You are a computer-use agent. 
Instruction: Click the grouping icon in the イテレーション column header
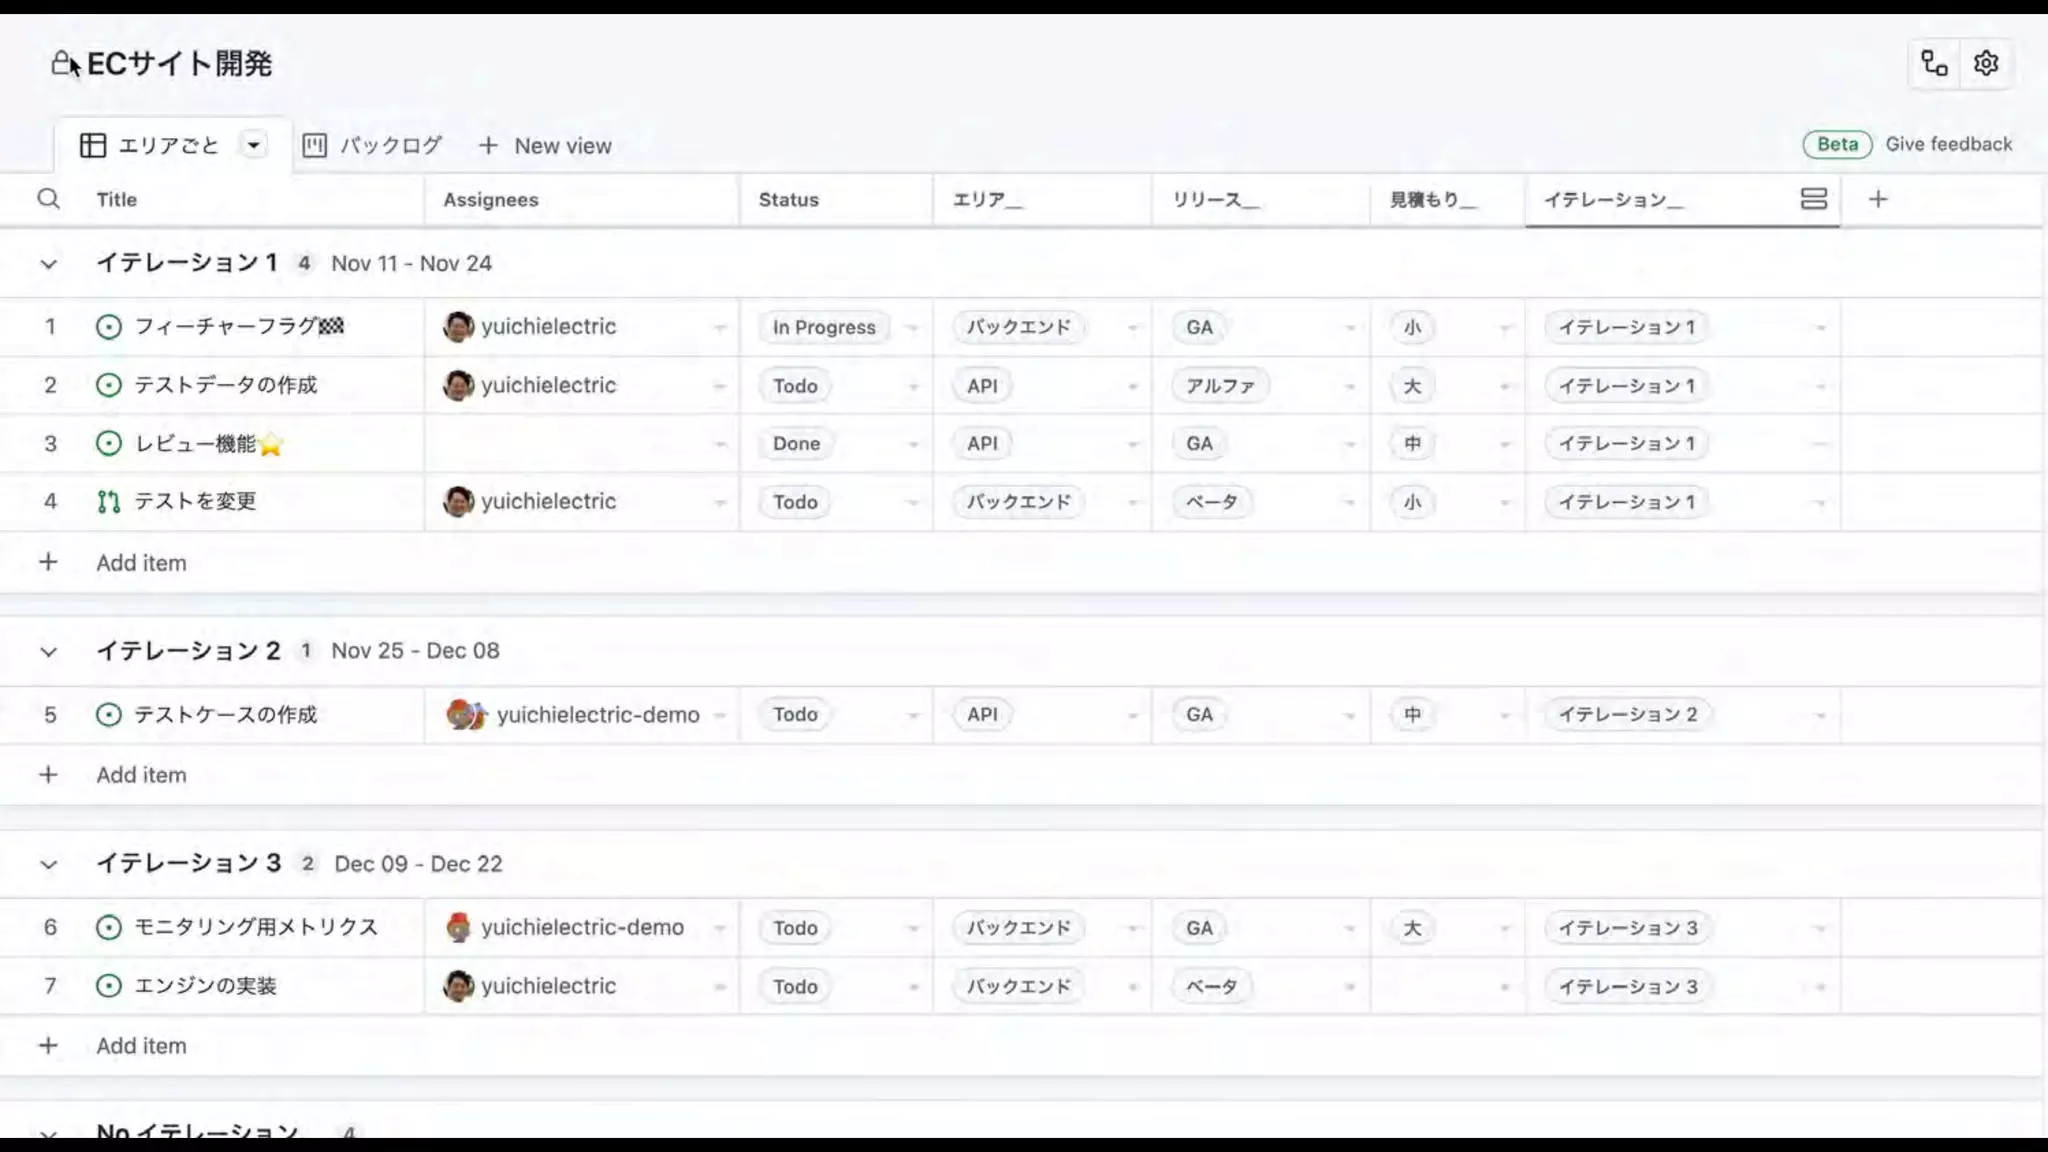[x=1813, y=199]
